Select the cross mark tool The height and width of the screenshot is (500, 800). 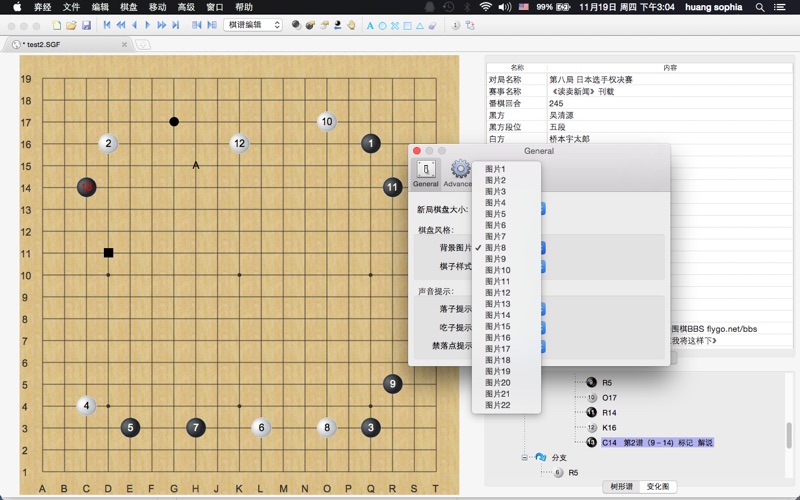(x=395, y=26)
